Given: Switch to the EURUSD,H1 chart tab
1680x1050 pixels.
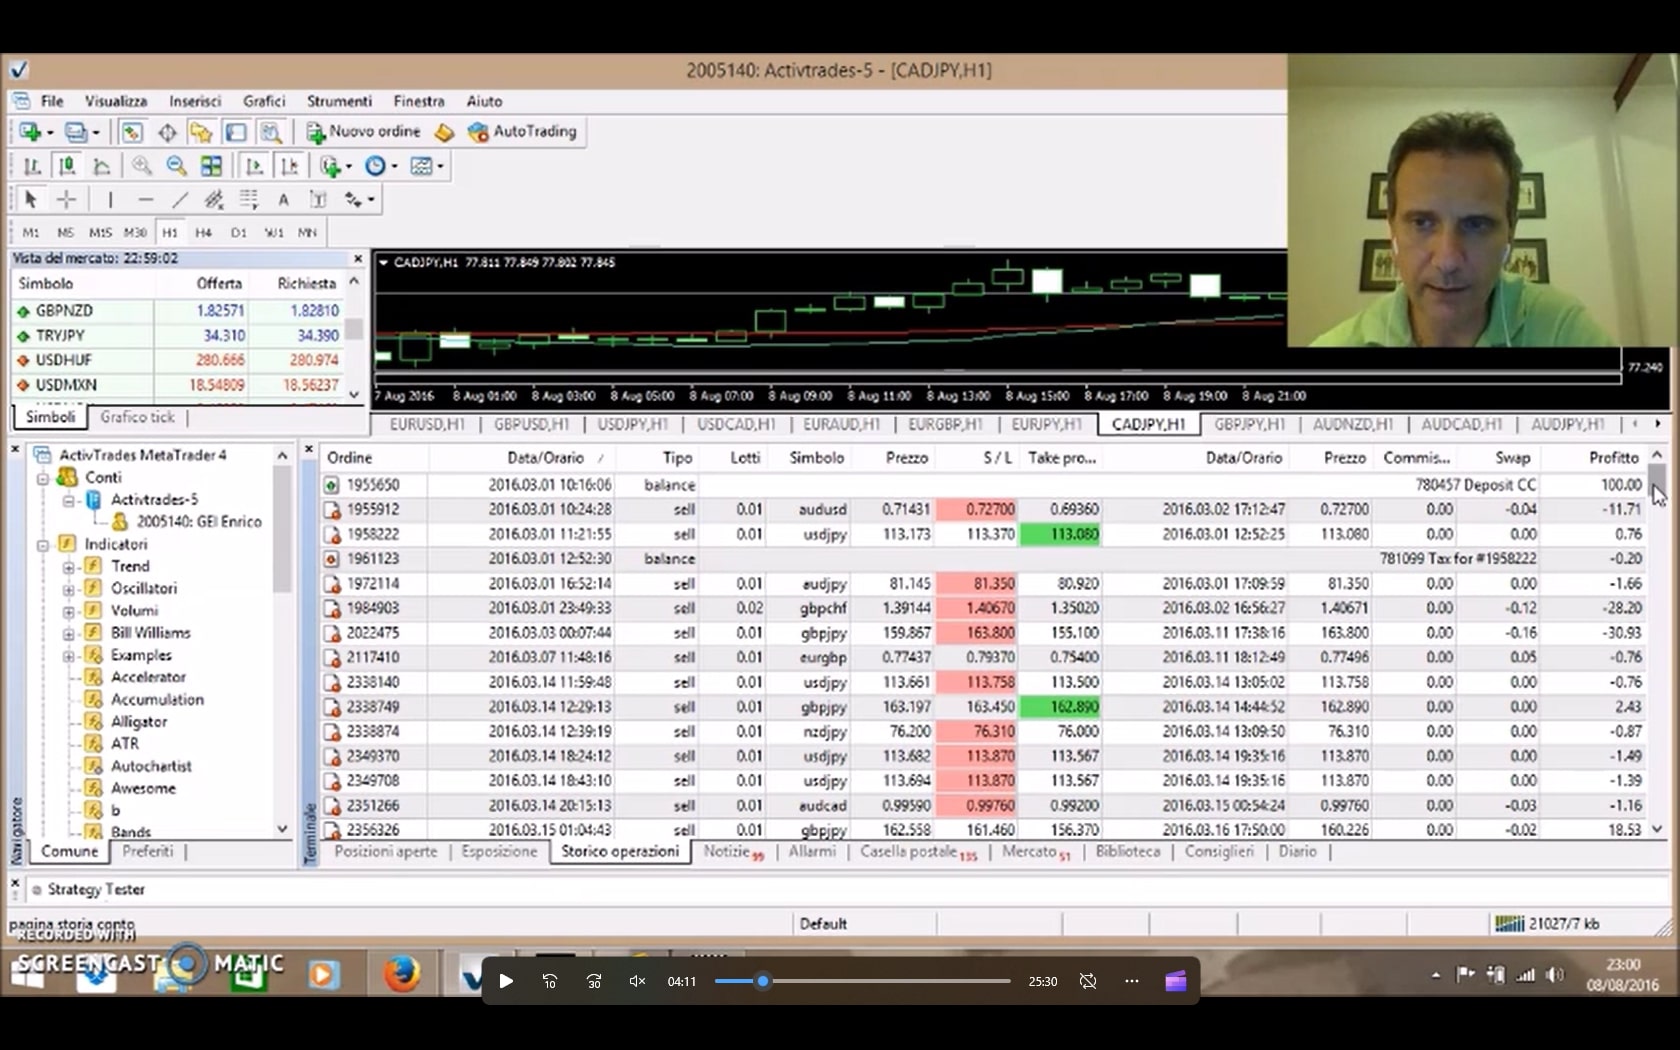Looking at the screenshot, I should coord(427,425).
